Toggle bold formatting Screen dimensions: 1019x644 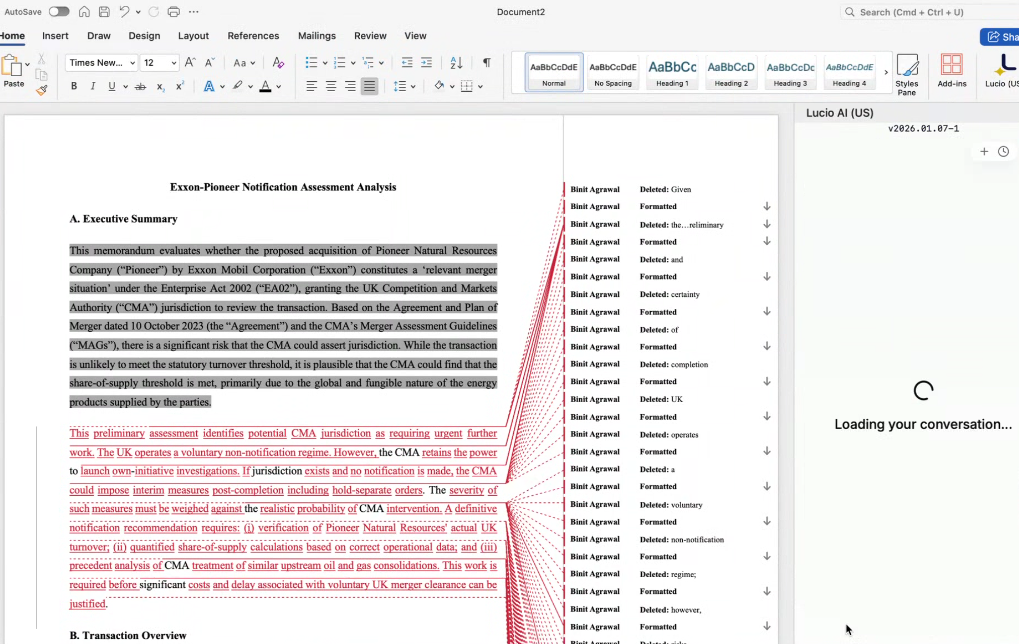coord(74,87)
